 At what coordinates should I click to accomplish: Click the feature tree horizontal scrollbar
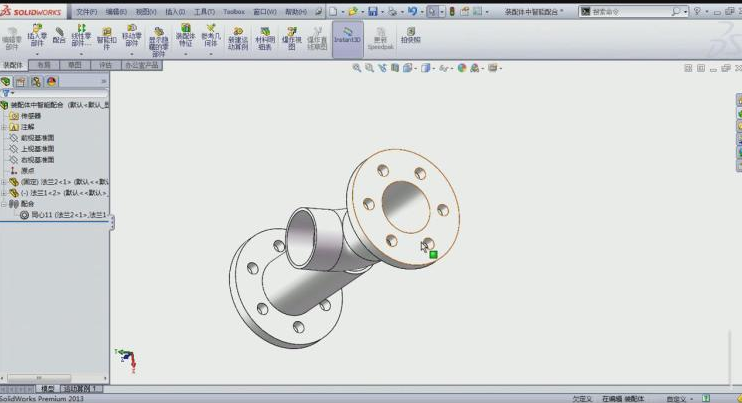coord(39,378)
